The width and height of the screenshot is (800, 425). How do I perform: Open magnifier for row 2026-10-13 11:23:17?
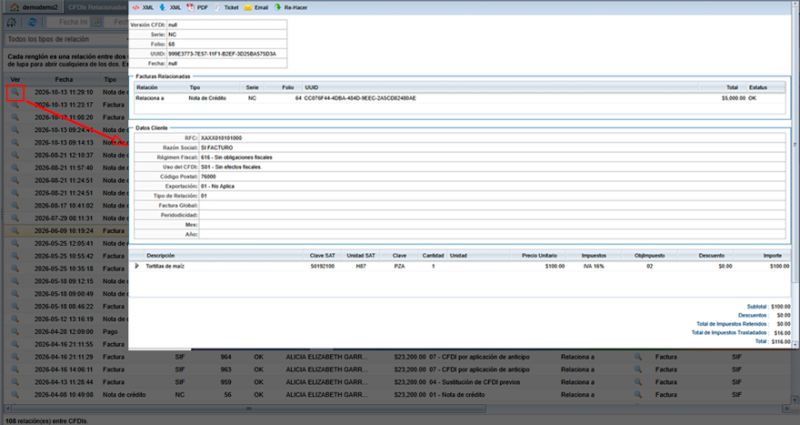[15, 105]
